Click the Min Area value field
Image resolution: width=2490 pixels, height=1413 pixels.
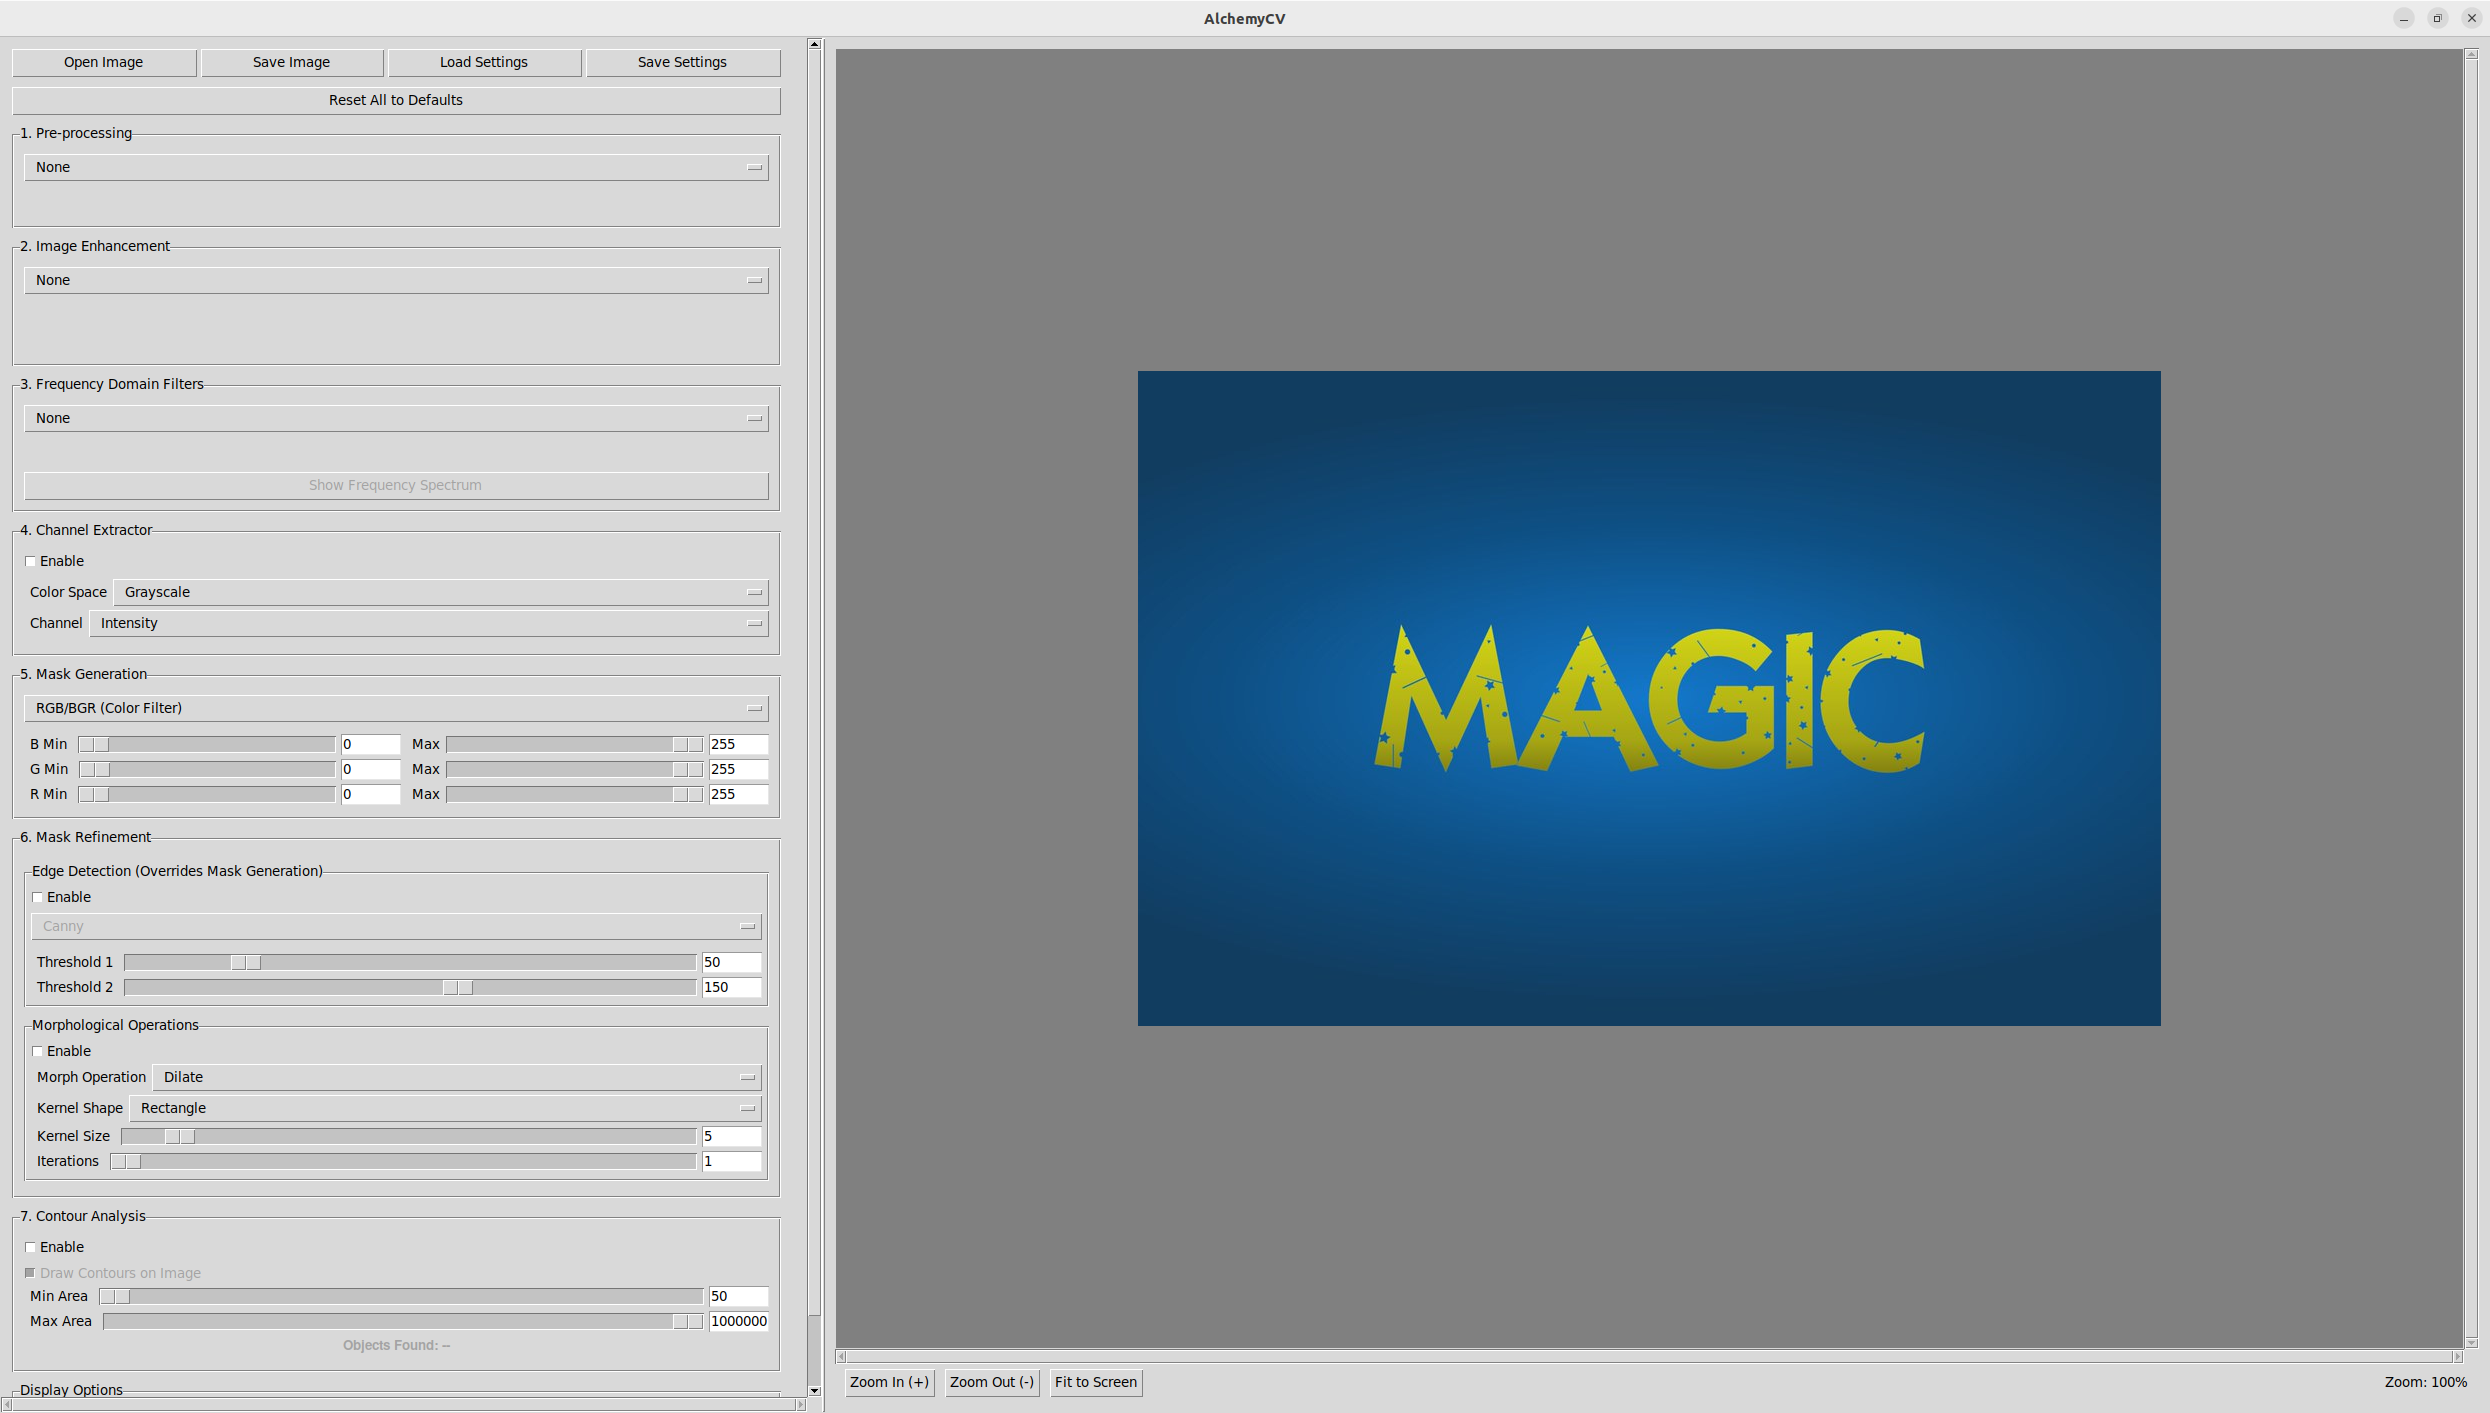coord(737,1296)
